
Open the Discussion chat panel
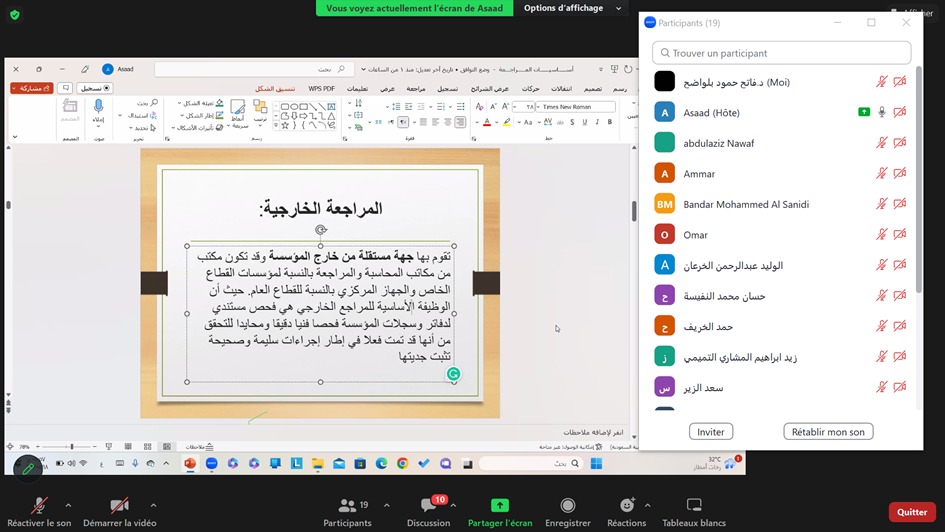click(x=428, y=506)
